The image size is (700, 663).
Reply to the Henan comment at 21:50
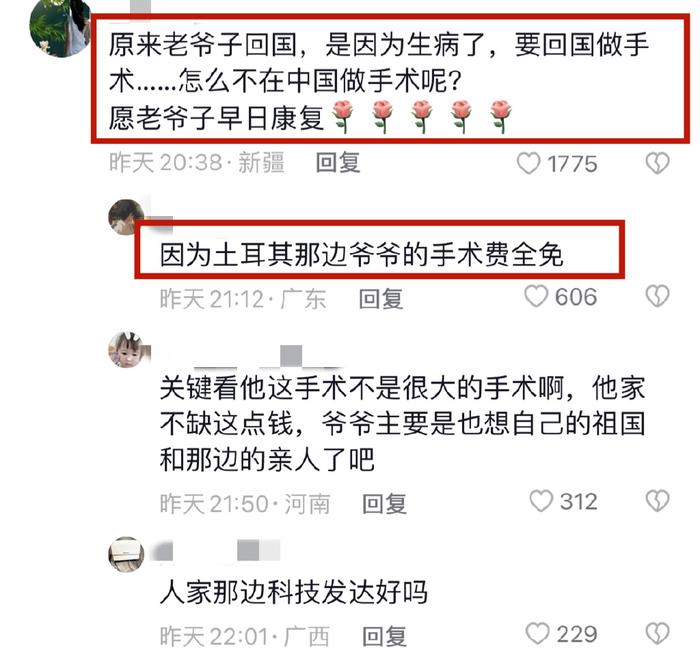[x=384, y=504]
